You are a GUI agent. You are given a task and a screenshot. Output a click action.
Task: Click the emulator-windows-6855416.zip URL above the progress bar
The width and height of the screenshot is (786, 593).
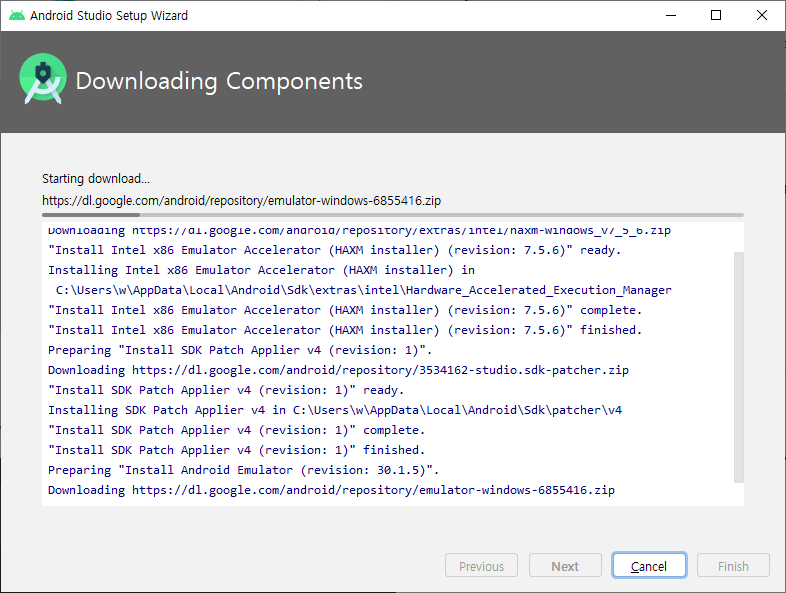point(242,201)
